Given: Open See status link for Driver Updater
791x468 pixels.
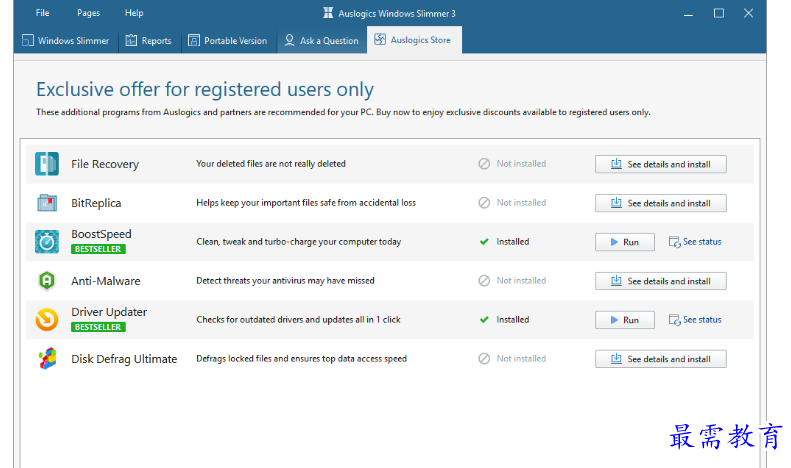Looking at the screenshot, I should point(695,320).
